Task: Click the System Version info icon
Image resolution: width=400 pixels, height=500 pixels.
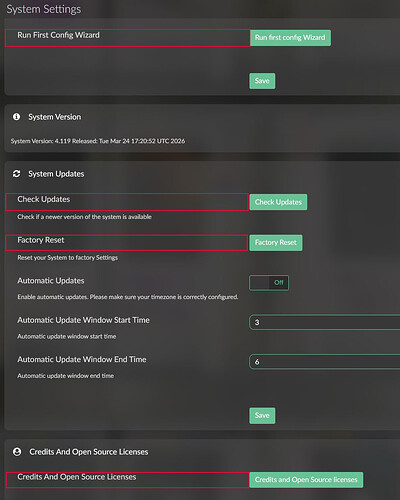Action: tap(16, 117)
